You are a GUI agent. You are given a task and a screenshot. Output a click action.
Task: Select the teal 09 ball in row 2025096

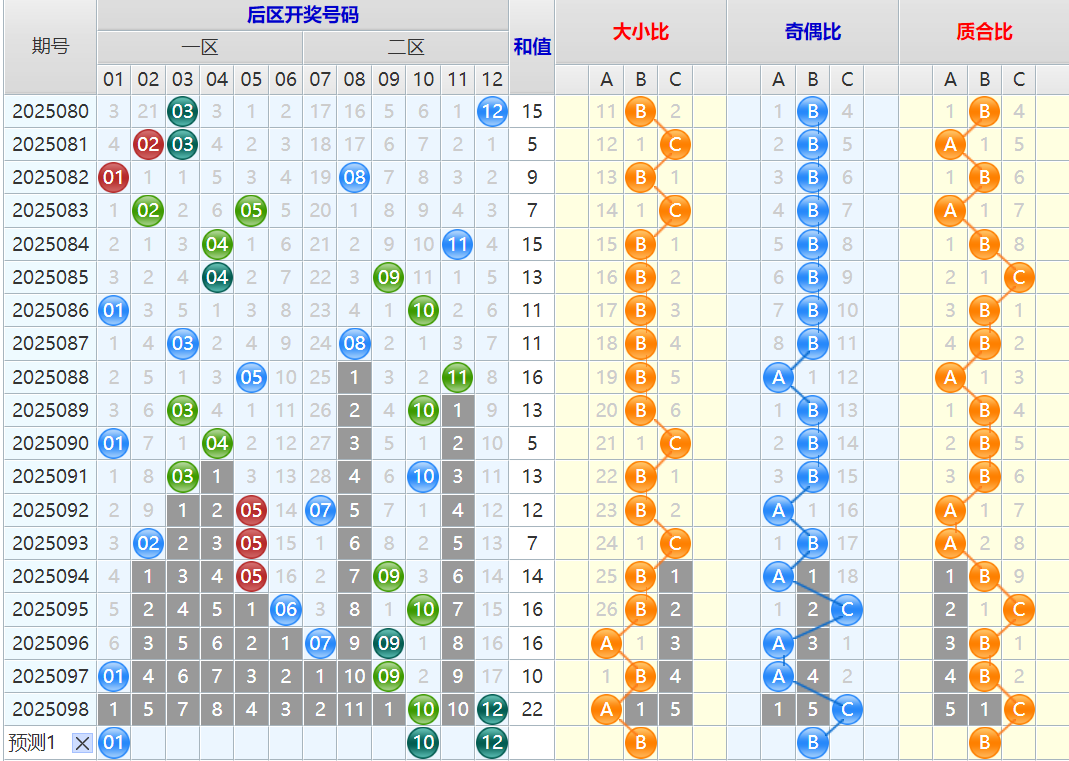[x=389, y=643]
